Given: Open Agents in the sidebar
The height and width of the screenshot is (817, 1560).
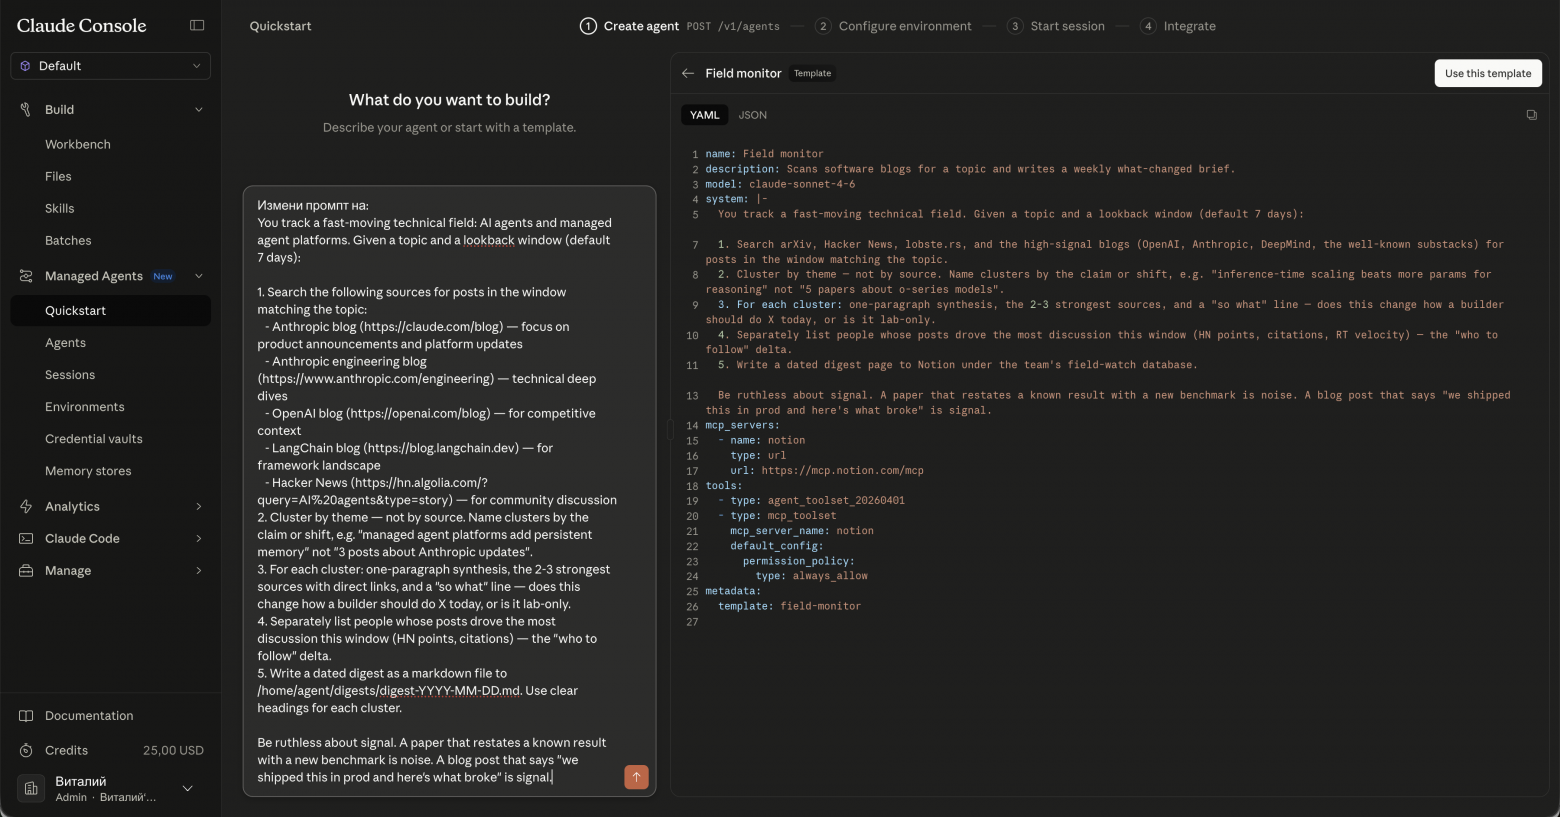Looking at the screenshot, I should [x=110, y=342].
